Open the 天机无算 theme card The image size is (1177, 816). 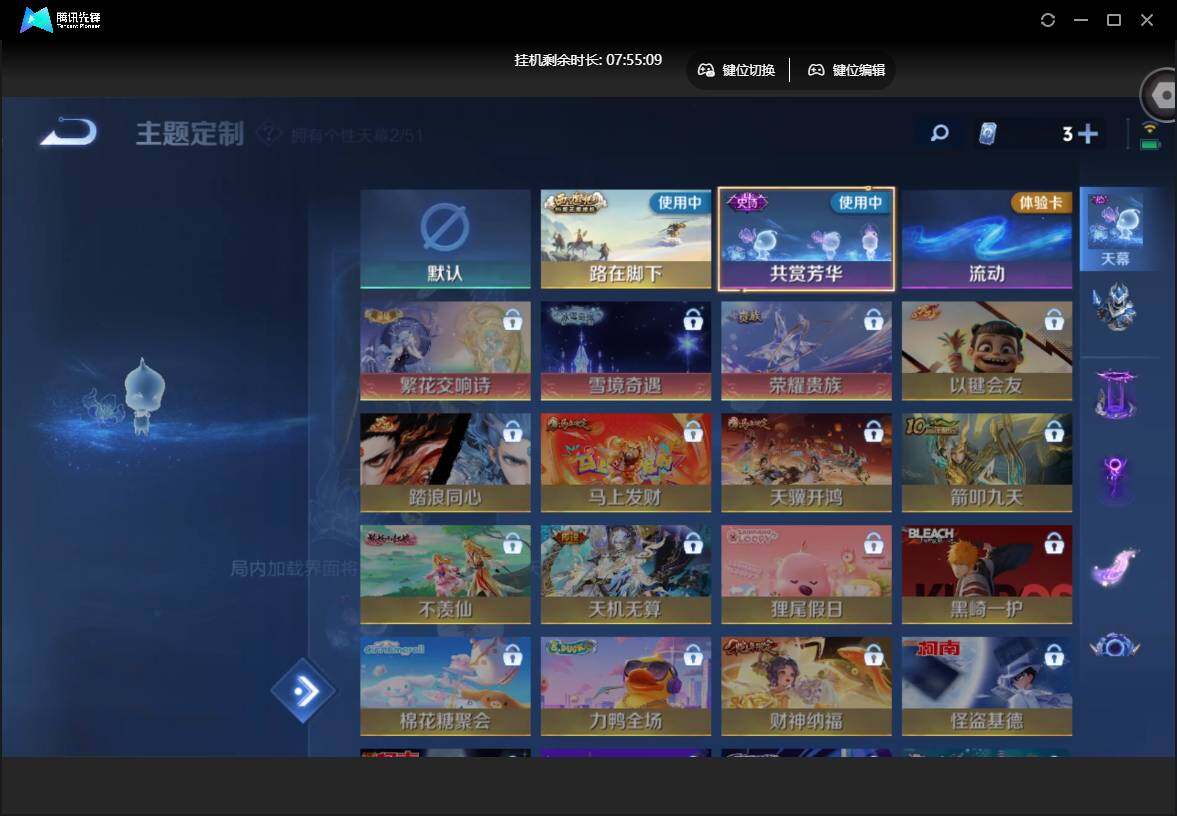point(625,574)
